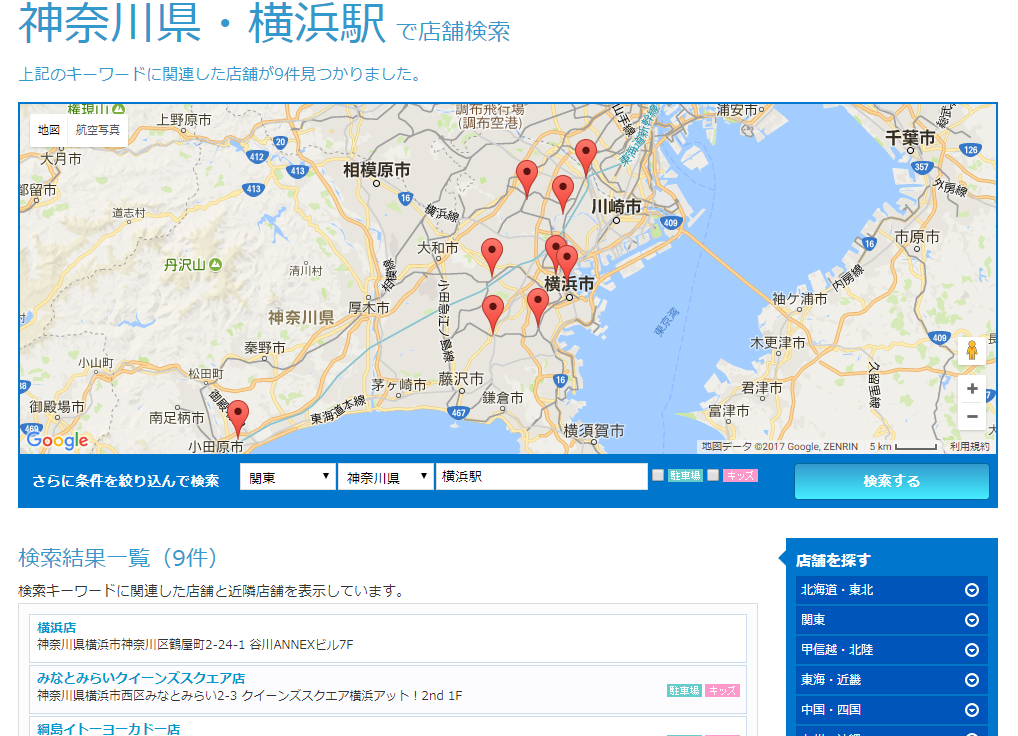Open みなとみらいクイーンズスクエア店 link
This screenshot has width=1018, height=736.
coord(141,678)
